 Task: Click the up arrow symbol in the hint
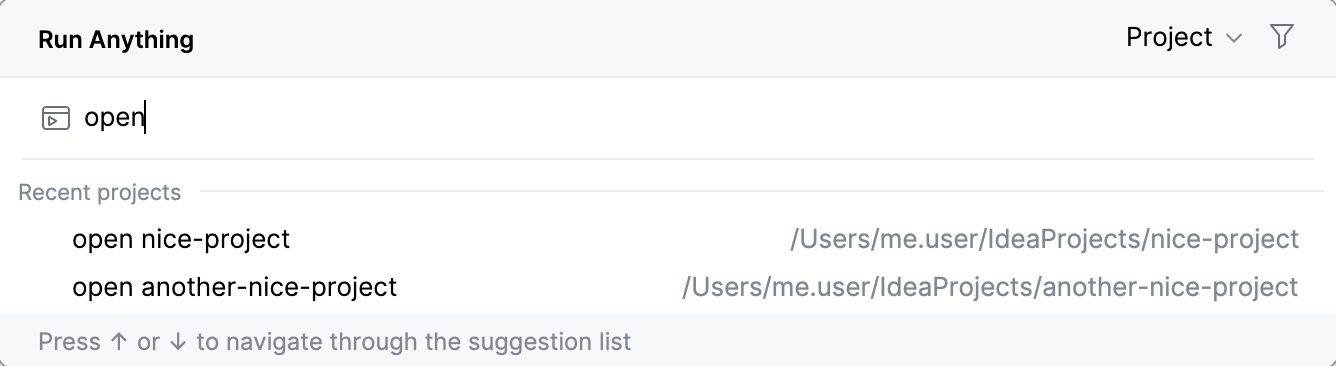coord(118,342)
